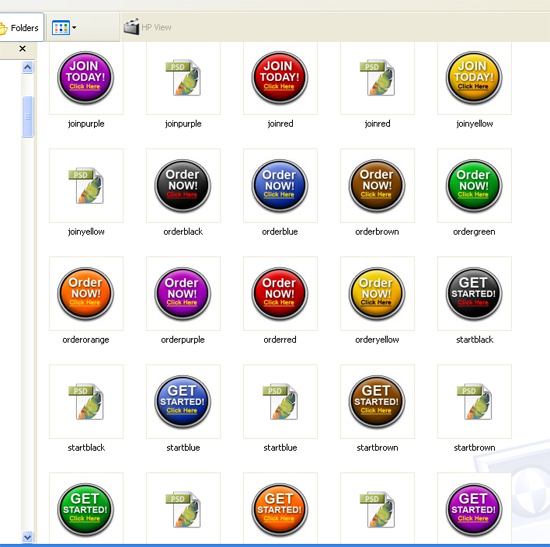
Task: Select the red Order NOW thumbnail
Action: 280,294
